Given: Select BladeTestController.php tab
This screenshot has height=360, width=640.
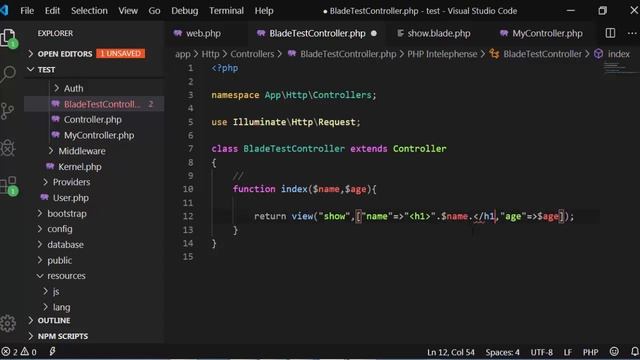Looking at the screenshot, I should pos(317,33).
